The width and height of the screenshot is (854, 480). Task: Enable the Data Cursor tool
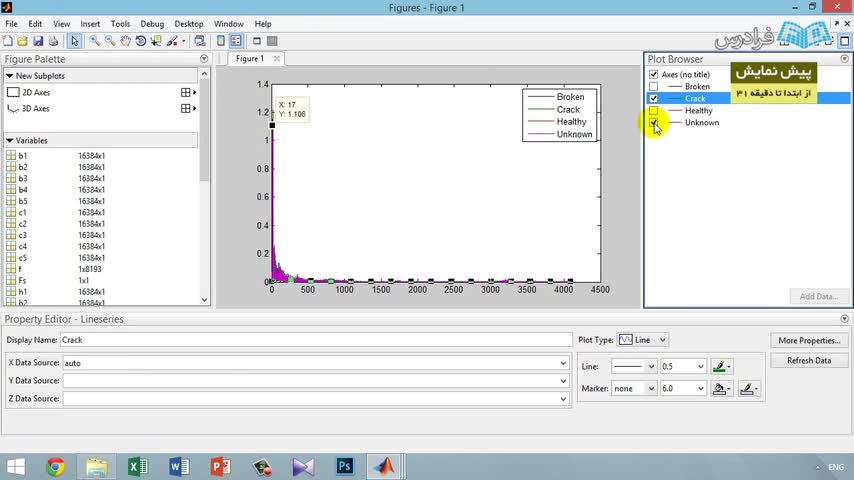(x=157, y=41)
